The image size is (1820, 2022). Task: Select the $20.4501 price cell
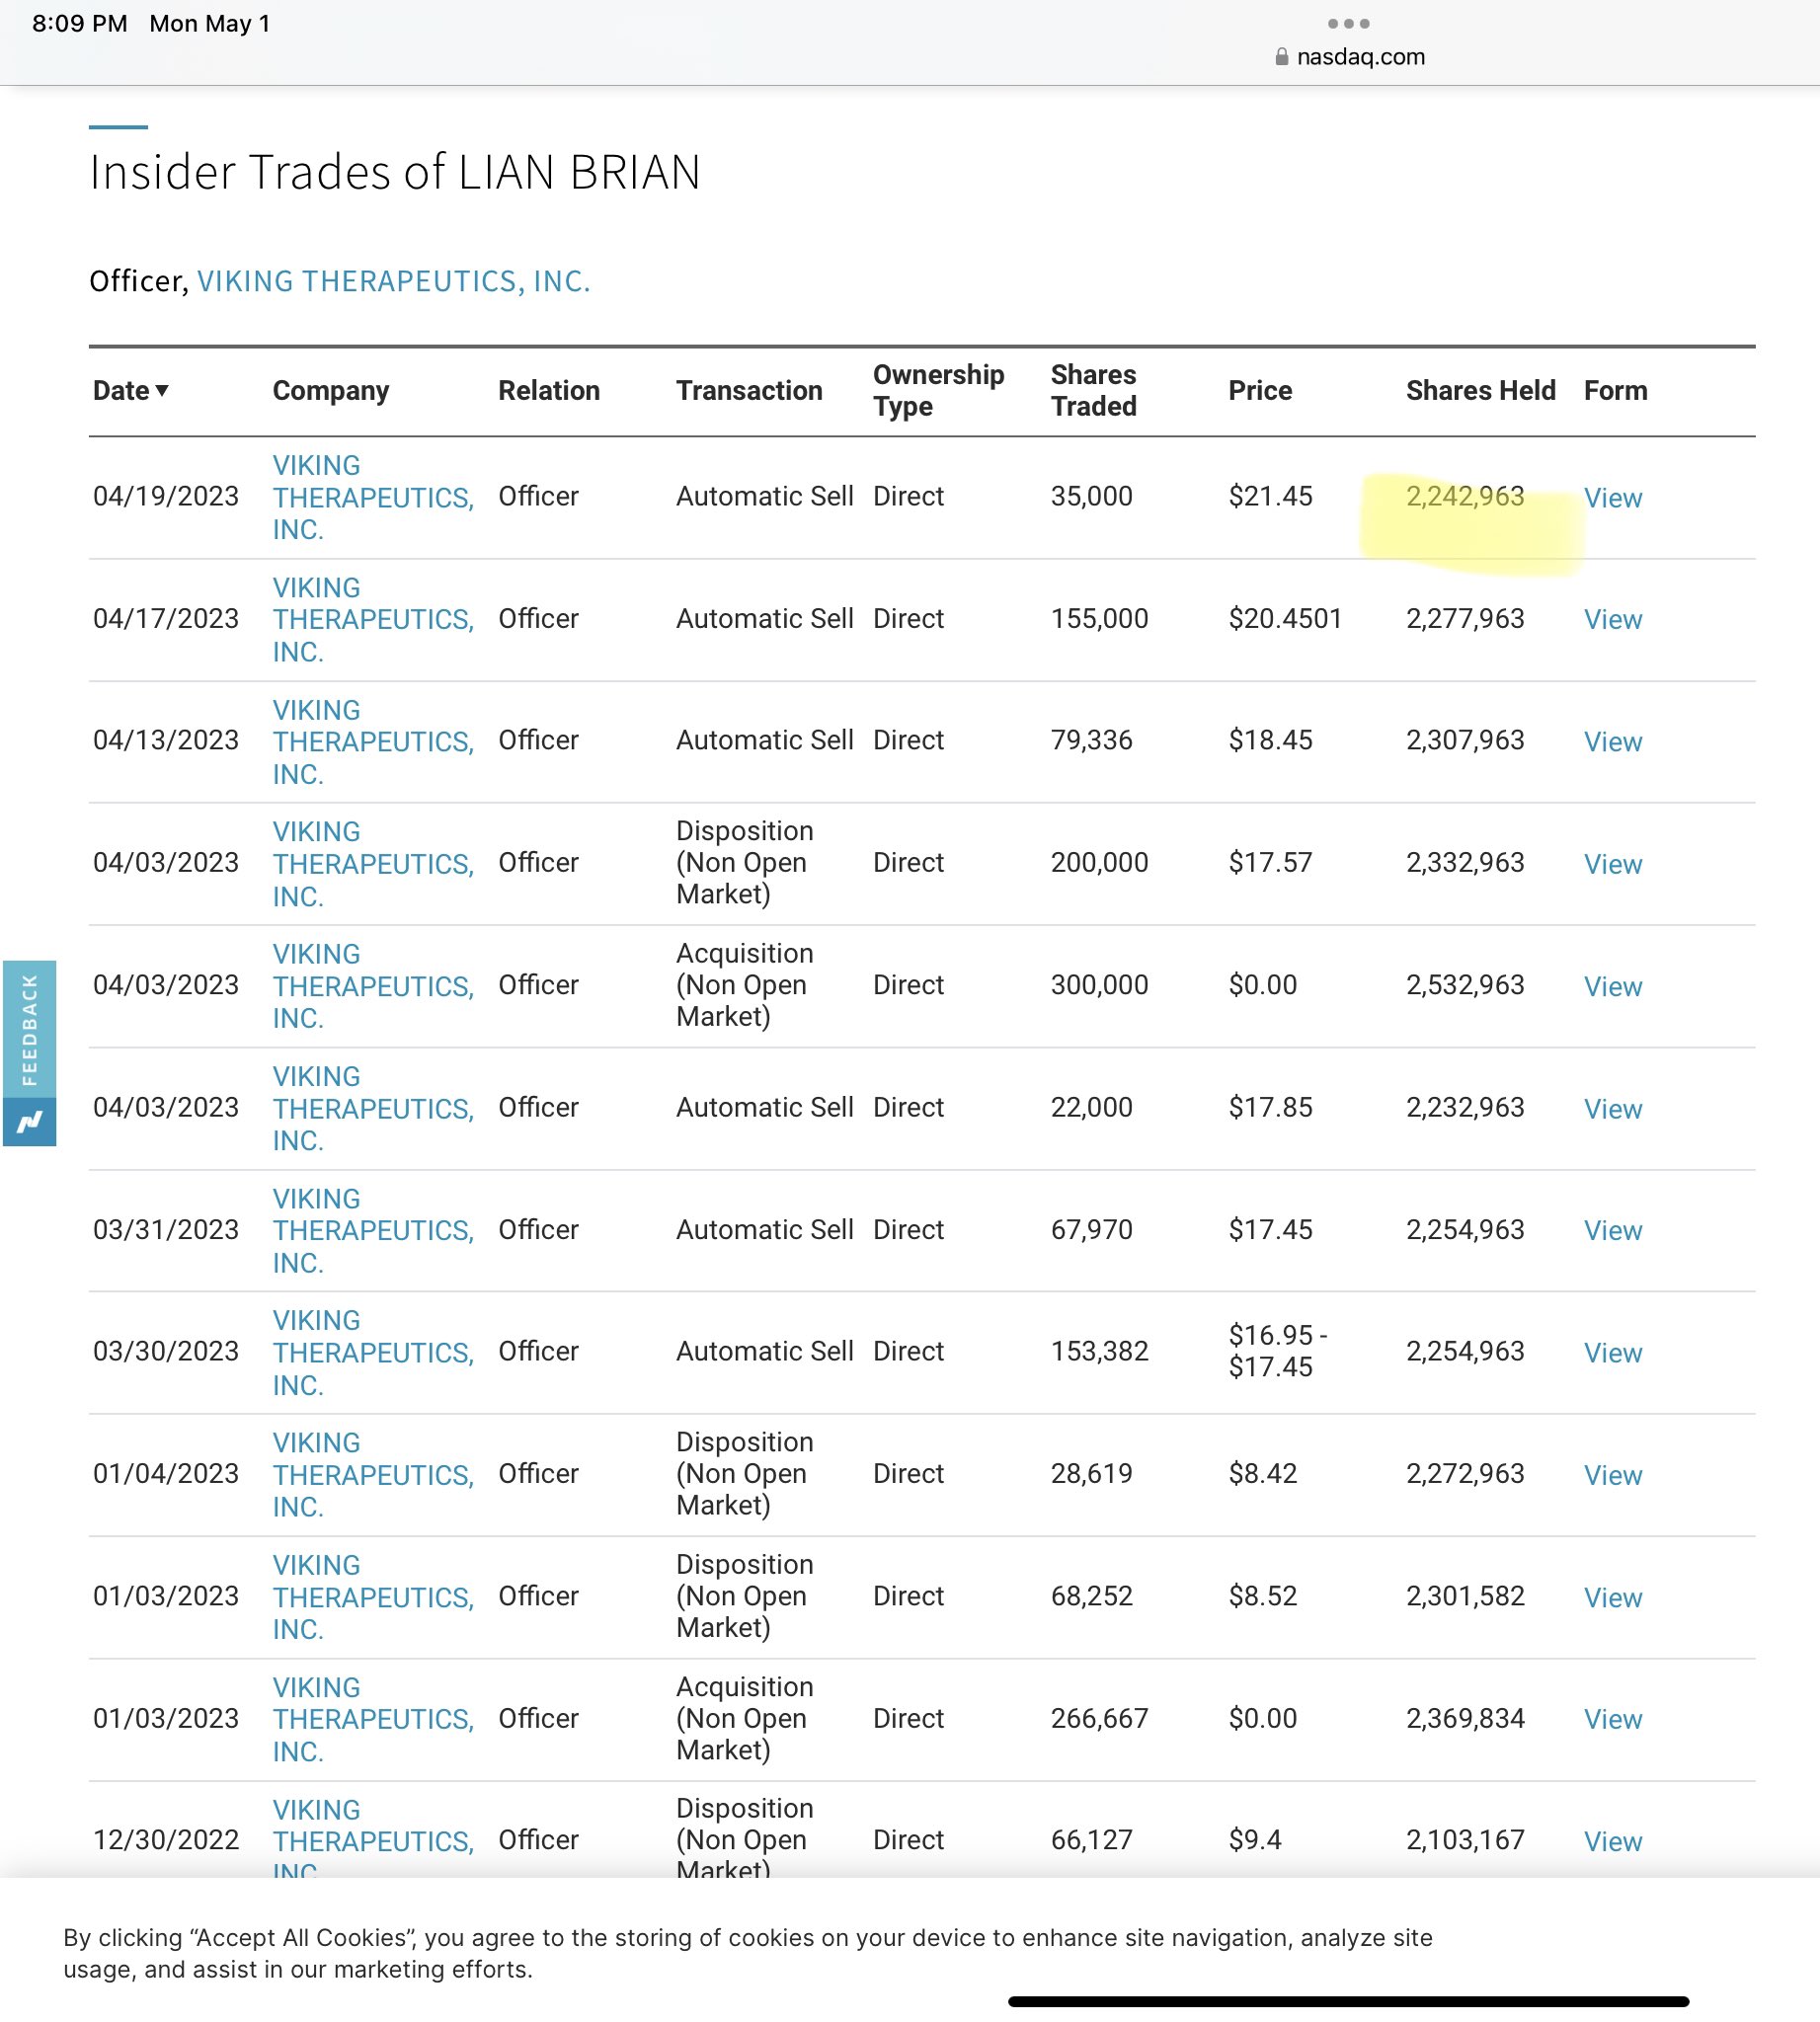coord(1285,618)
